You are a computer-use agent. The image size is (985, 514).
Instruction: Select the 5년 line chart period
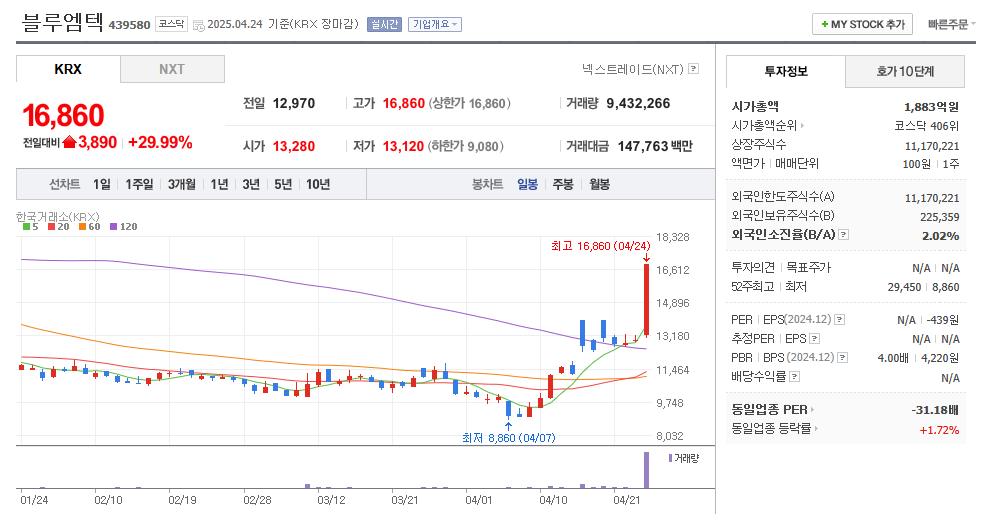pos(283,184)
